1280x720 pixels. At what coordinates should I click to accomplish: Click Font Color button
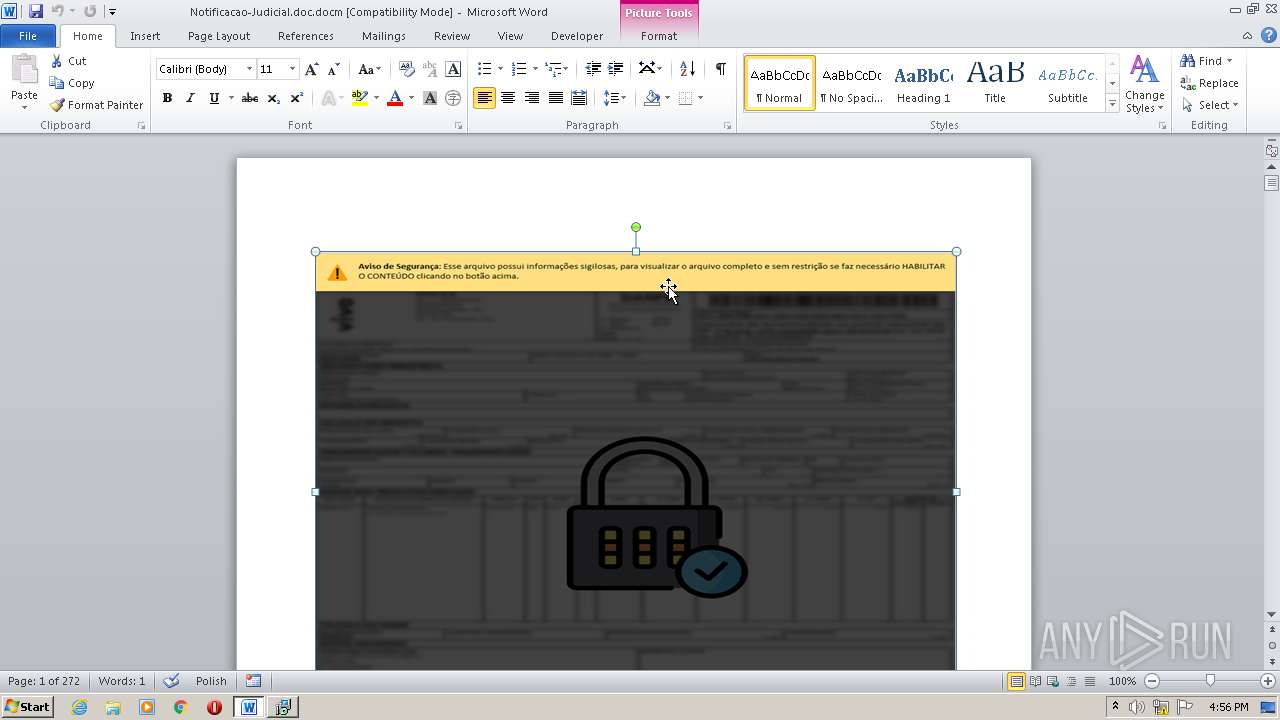tap(395, 98)
